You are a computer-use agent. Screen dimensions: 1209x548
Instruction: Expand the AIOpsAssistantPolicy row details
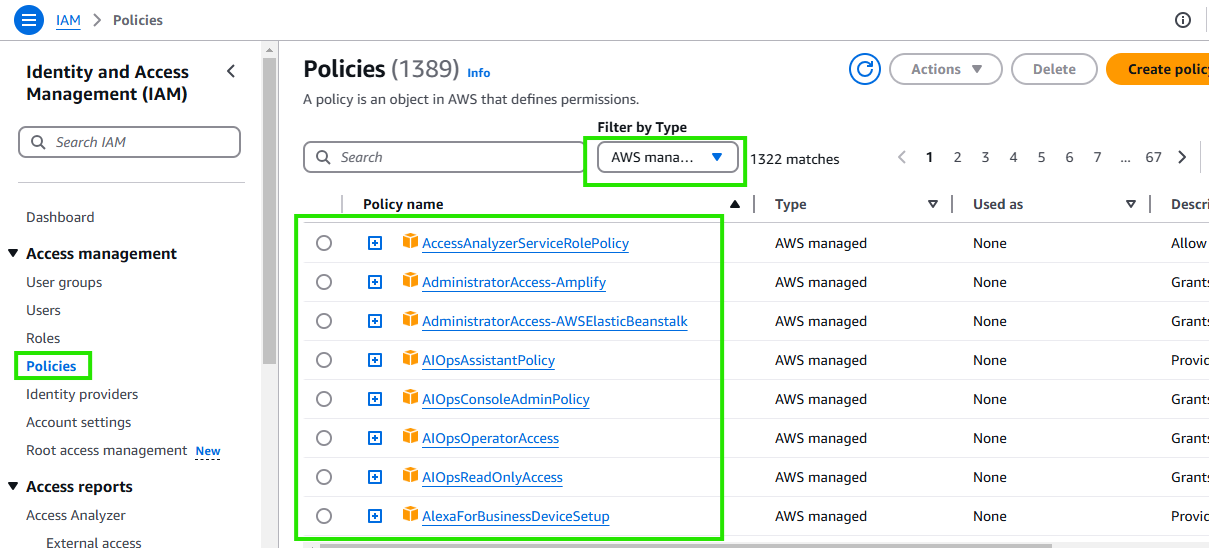(375, 360)
